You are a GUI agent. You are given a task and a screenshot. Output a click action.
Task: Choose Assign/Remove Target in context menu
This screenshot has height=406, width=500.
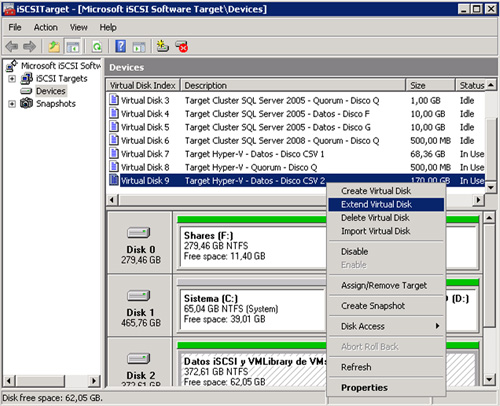[386, 285]
